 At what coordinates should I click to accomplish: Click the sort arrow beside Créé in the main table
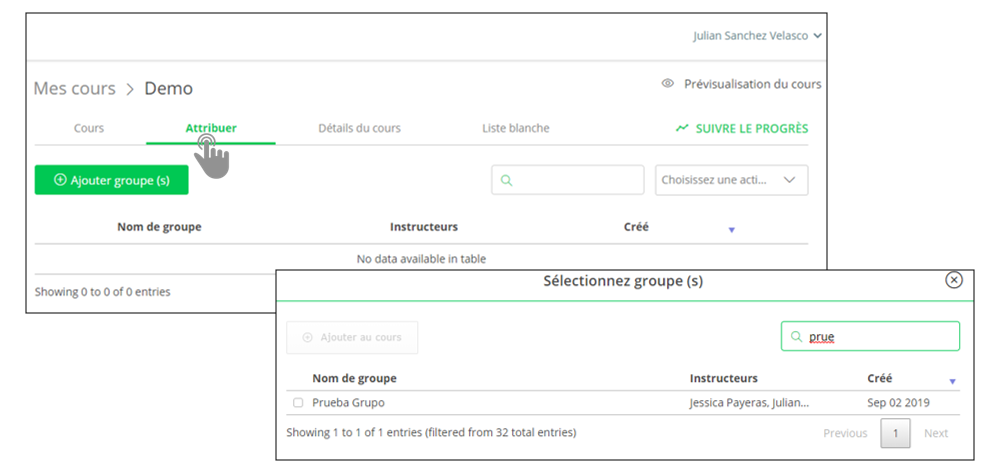[x=731, y=230]
